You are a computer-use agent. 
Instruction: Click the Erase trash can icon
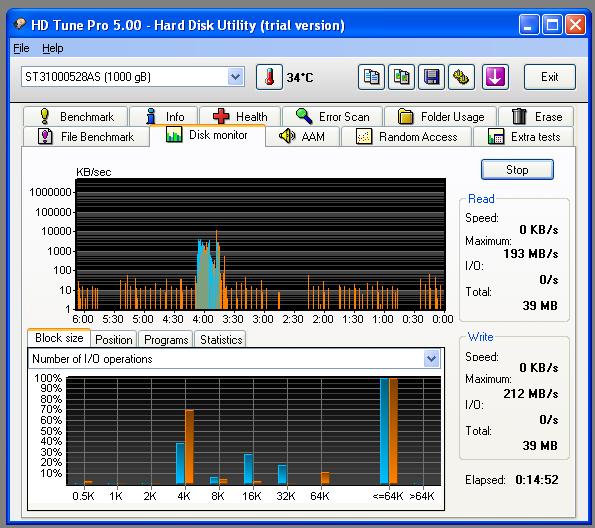click(519, 116)
